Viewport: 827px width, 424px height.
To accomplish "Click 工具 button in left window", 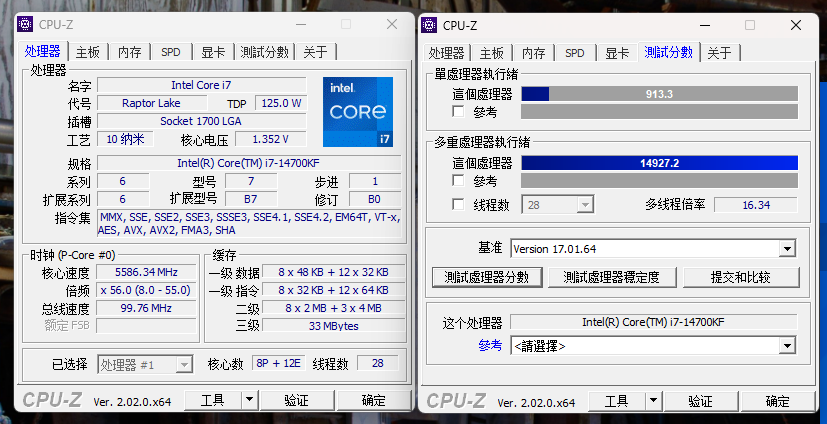I will (213, 401).
